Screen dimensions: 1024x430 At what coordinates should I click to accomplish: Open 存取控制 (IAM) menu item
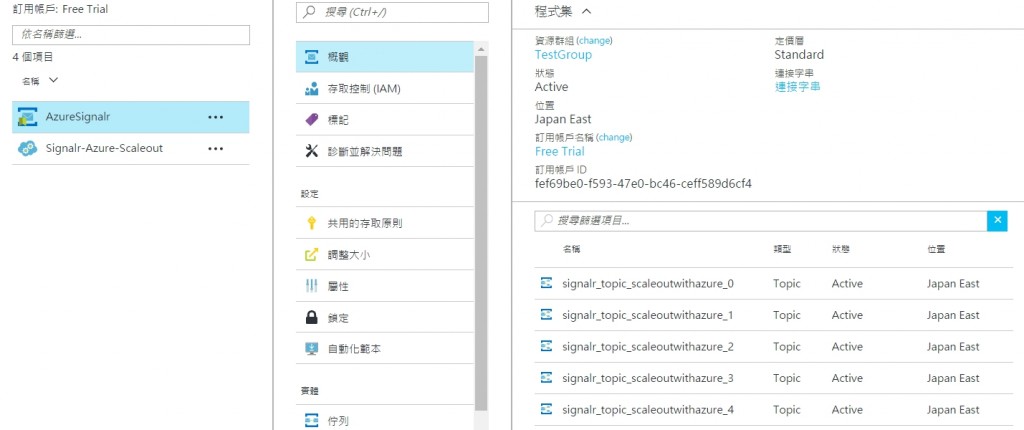(x=384, y=88)
